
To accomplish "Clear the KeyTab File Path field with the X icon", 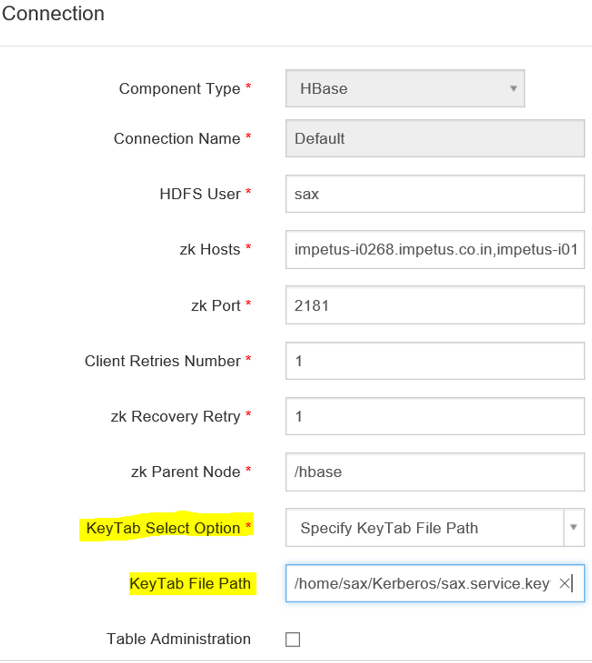I will coord(564,584).
